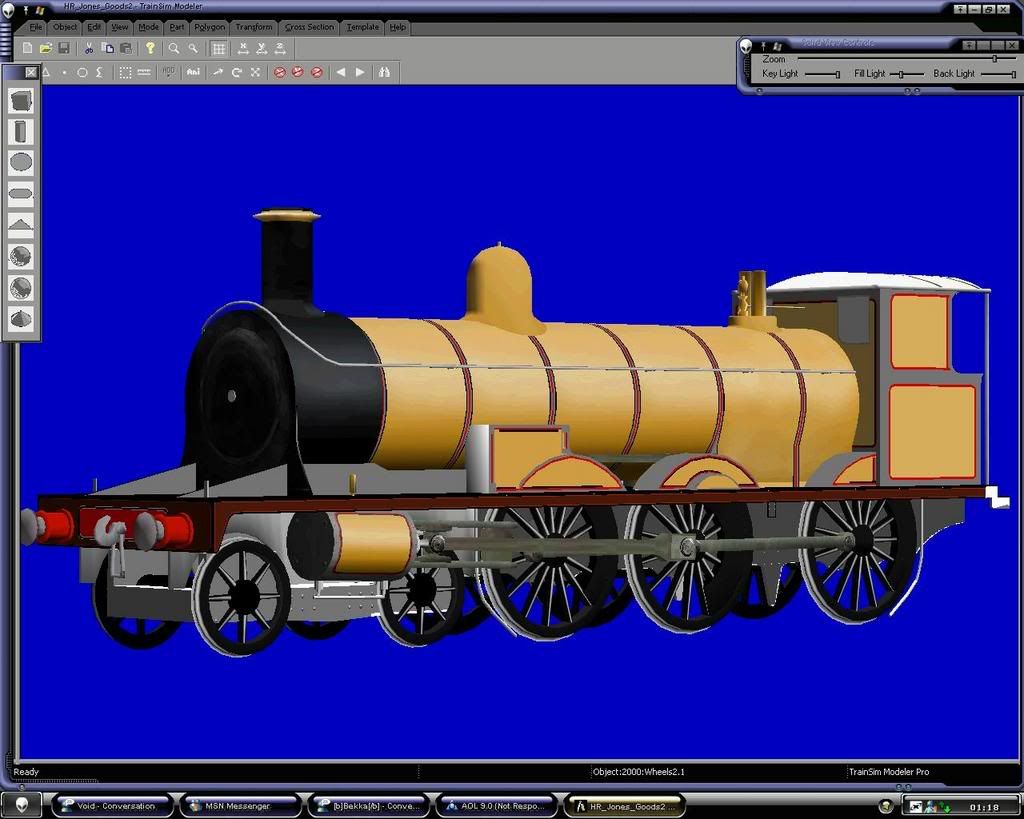Click the Key Light slider handle
This screenshot has width=1024, height=819.
point(837,74)
